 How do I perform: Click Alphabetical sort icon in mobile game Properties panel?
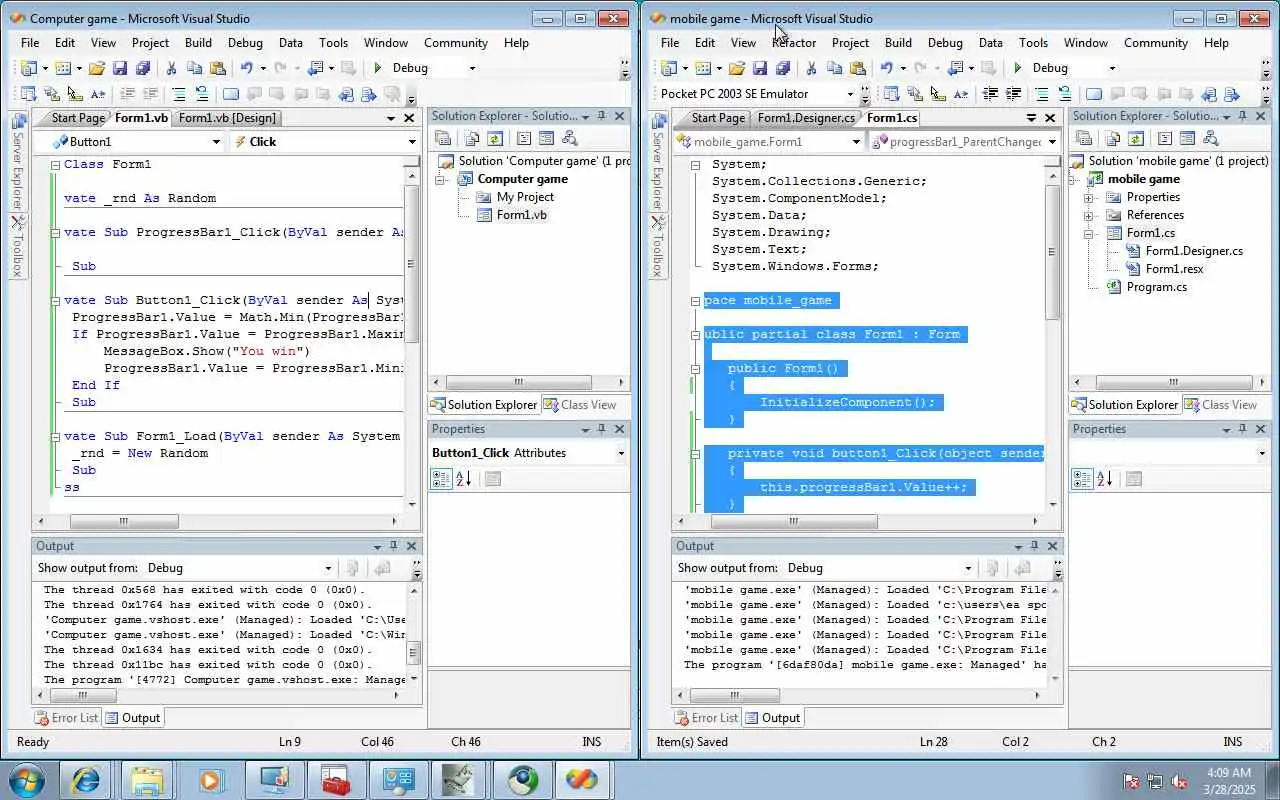point(1104,479)
